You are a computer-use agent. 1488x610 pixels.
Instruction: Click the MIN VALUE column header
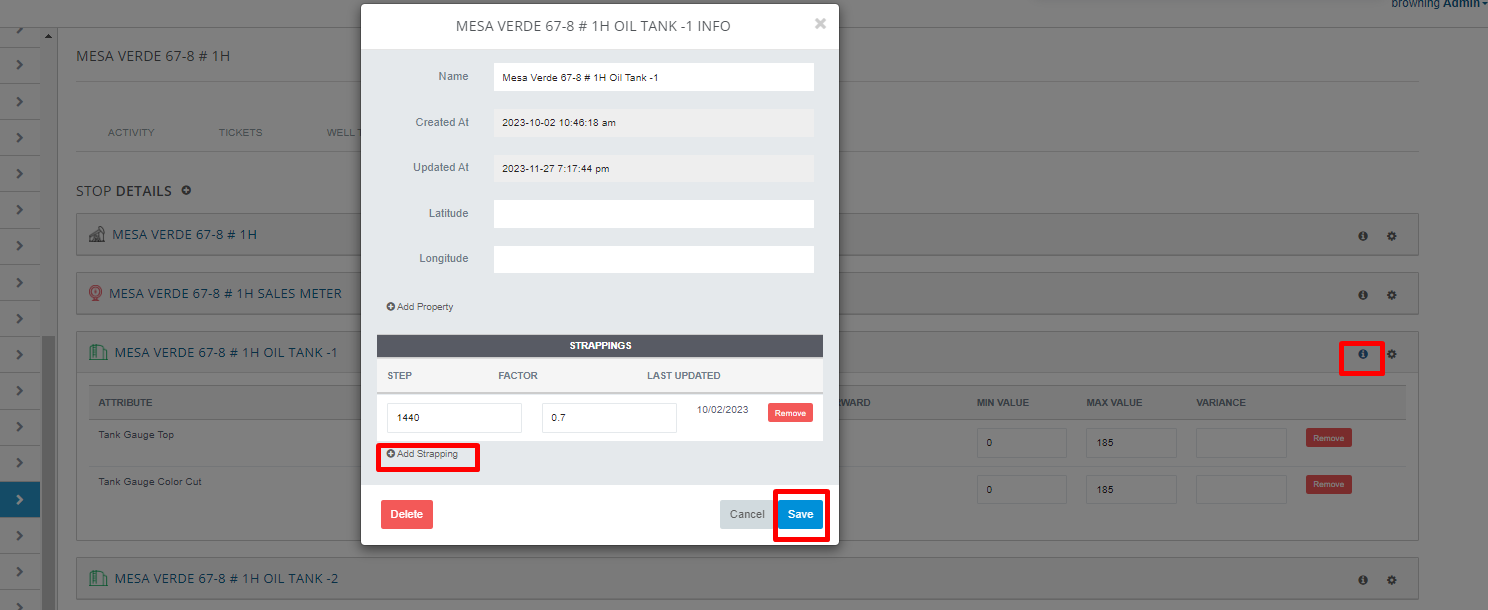(1003, 403)
